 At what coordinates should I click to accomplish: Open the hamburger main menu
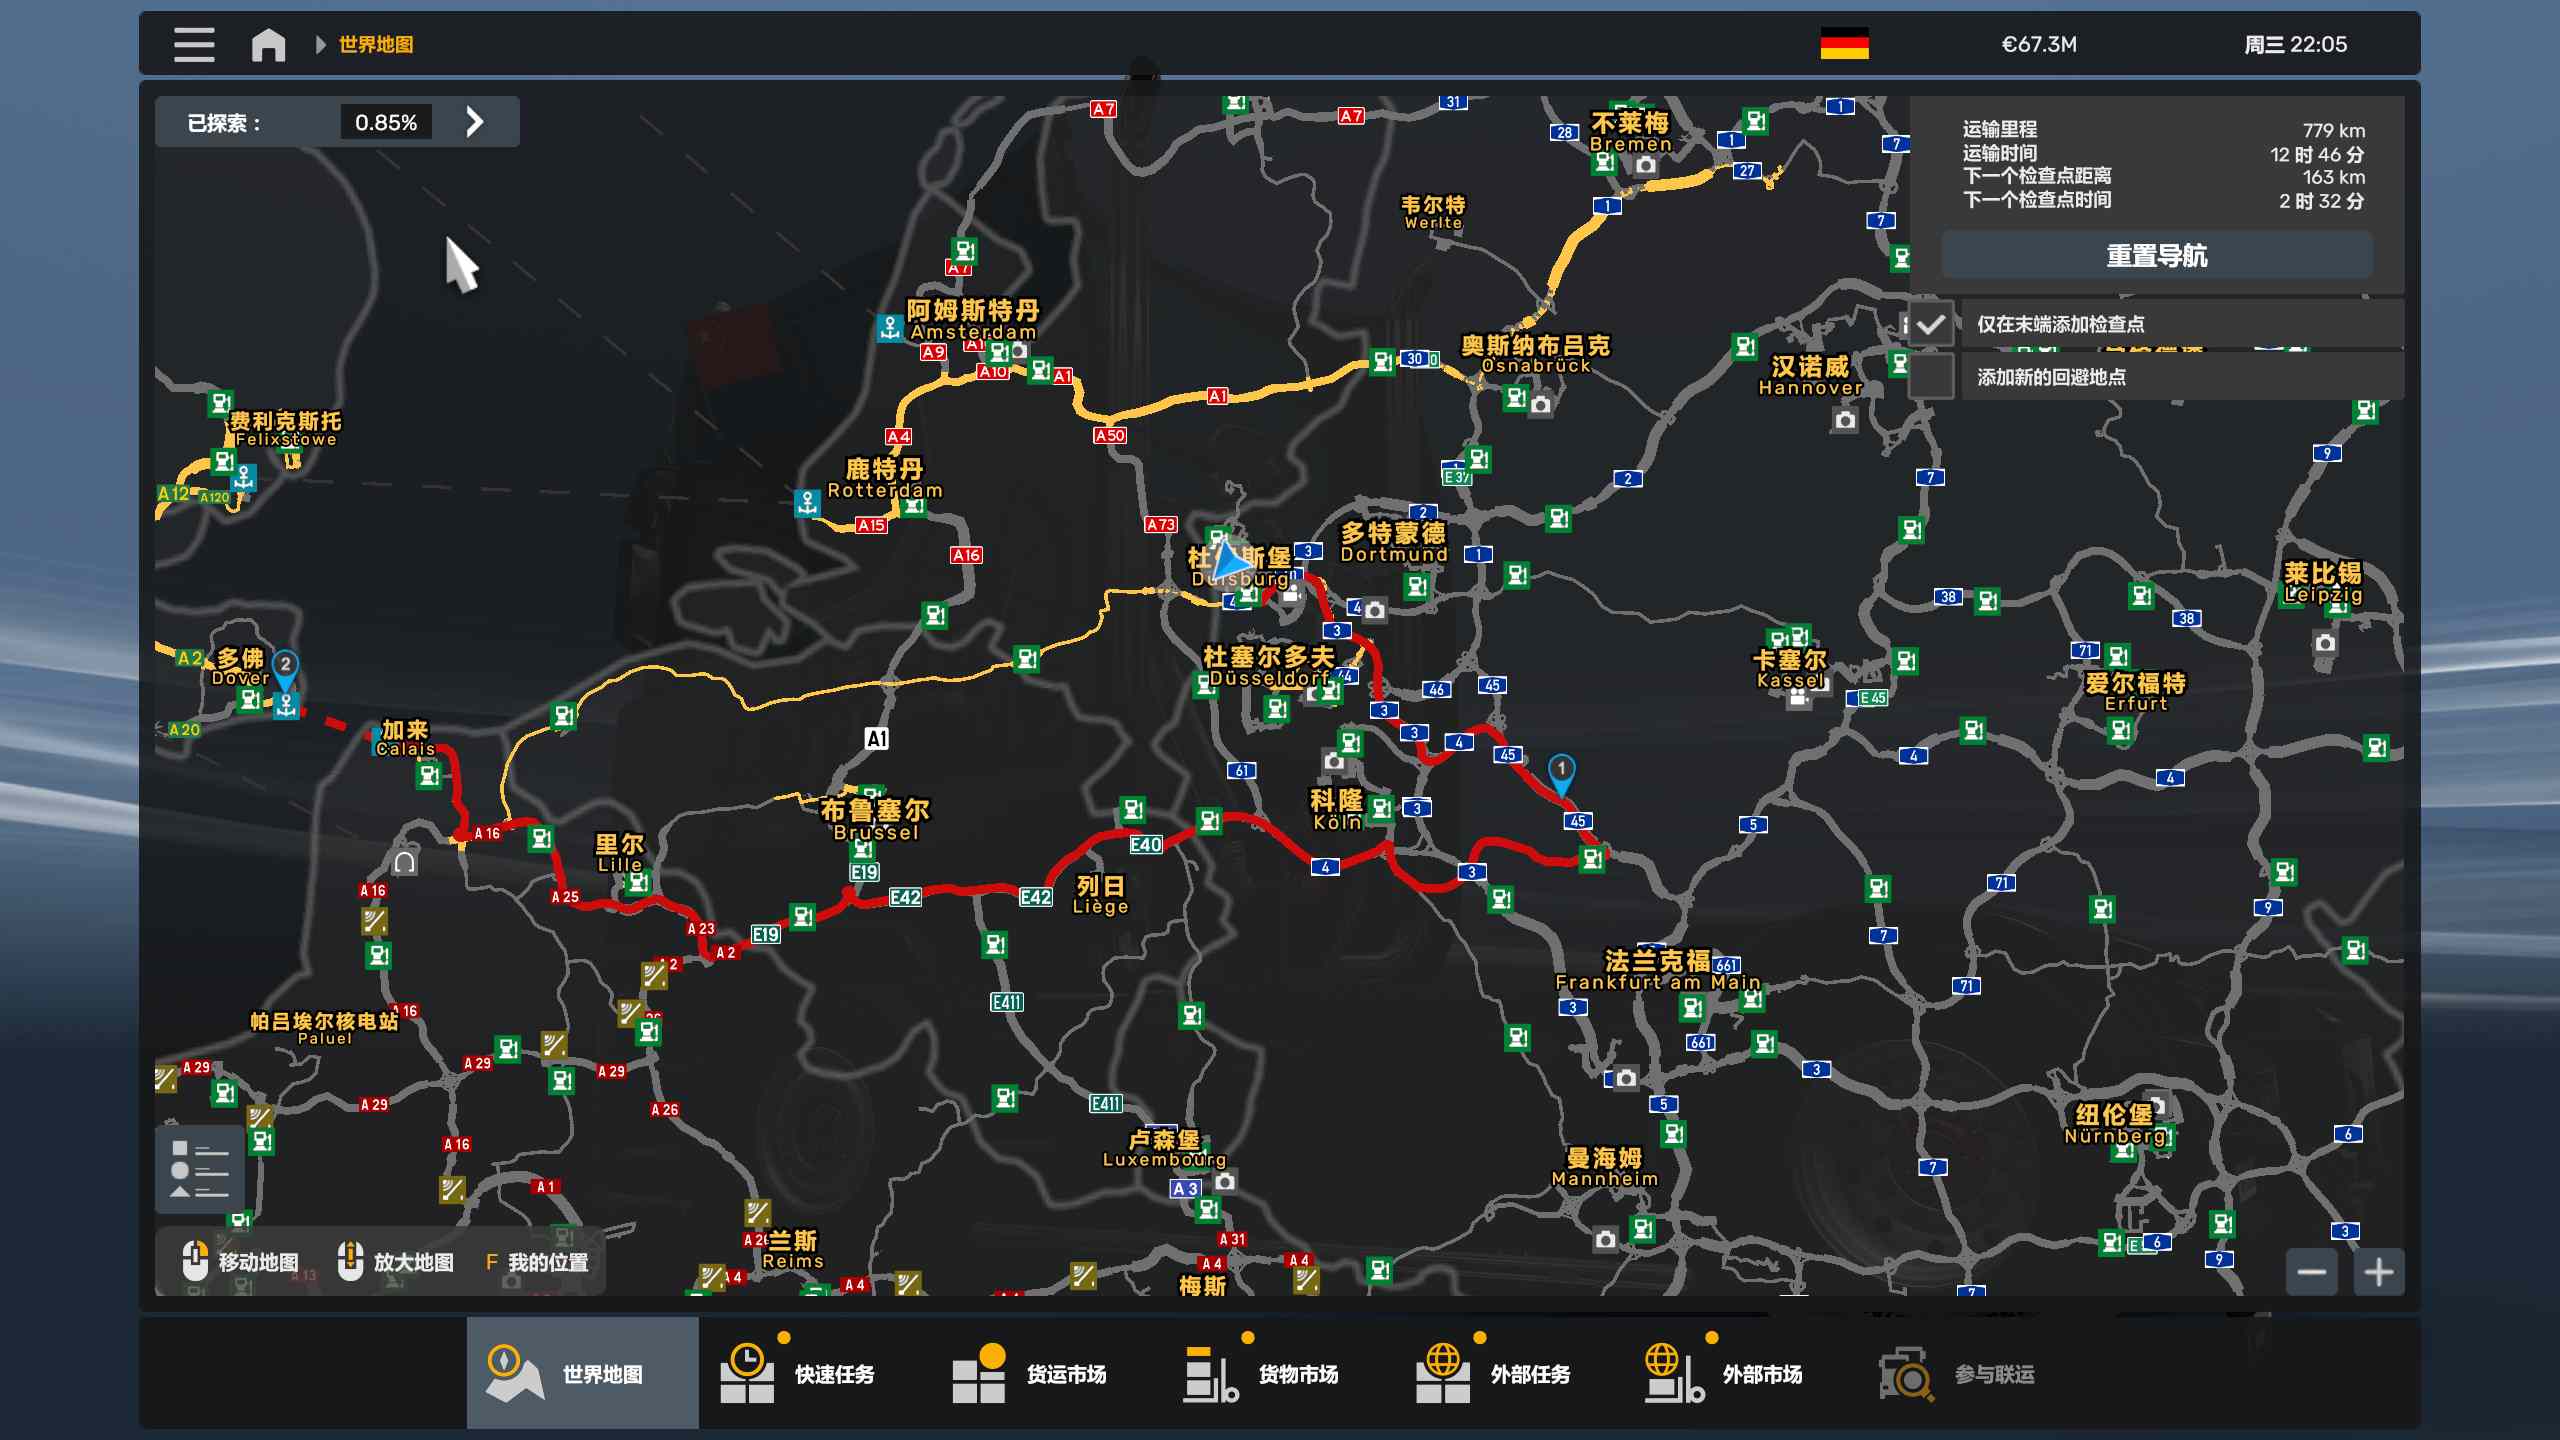tap(194, 45)
